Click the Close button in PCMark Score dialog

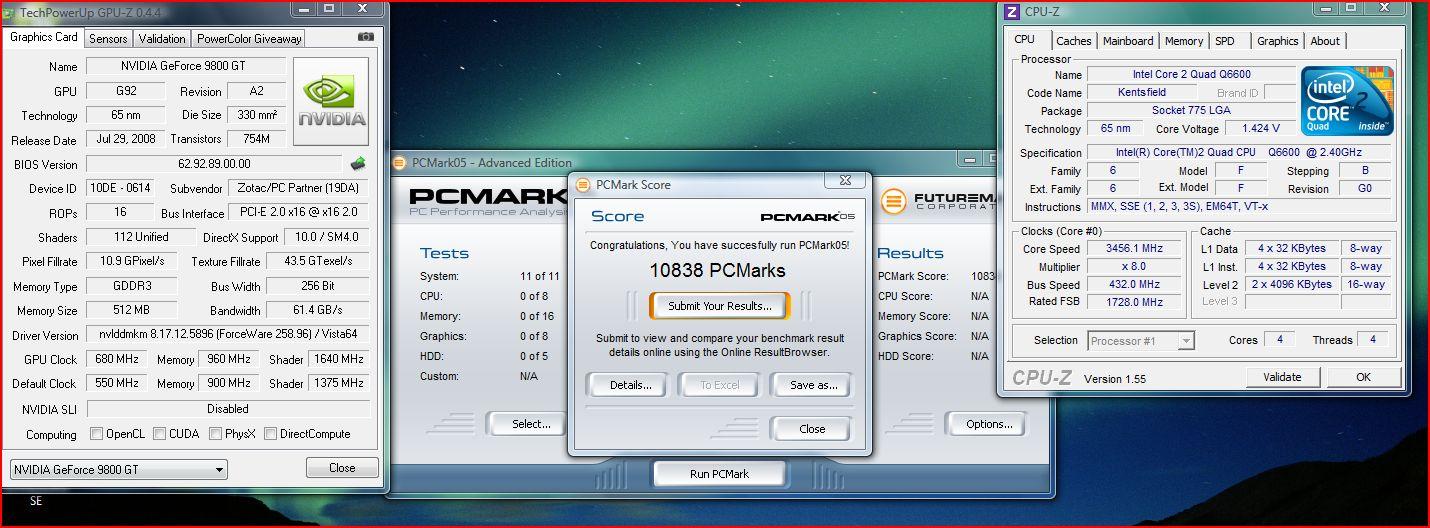(811, 429)
